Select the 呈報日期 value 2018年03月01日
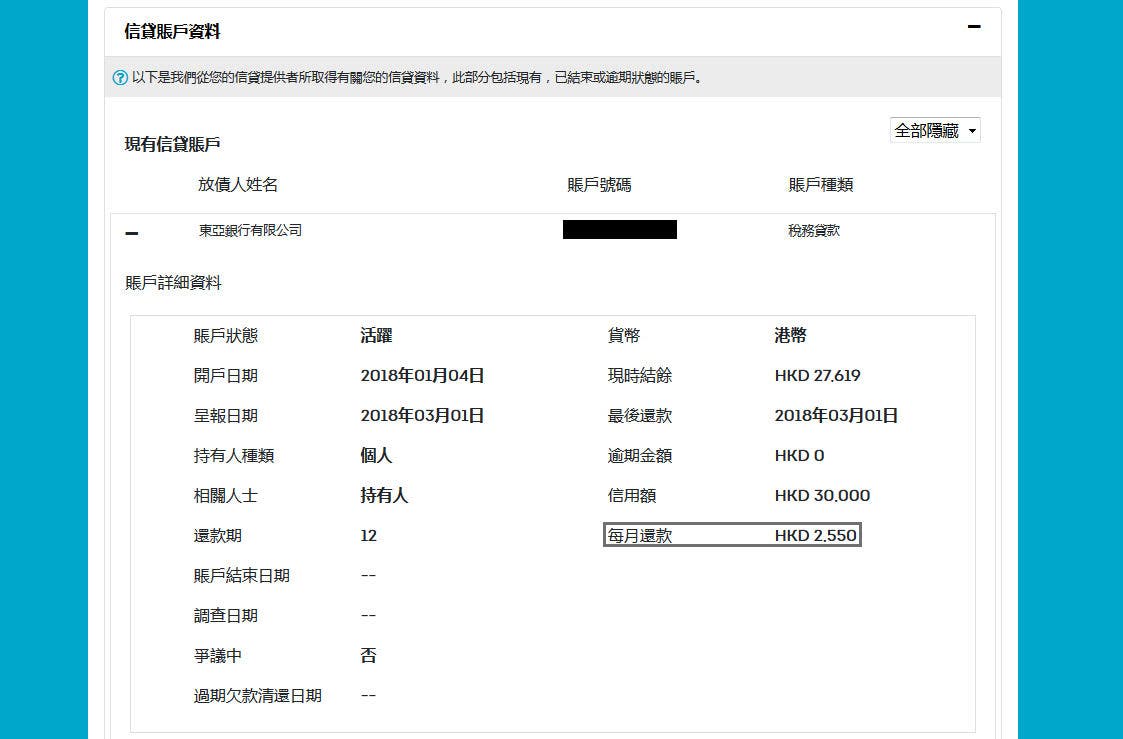Screen dimensions: 1123x739 pos(423,416)
